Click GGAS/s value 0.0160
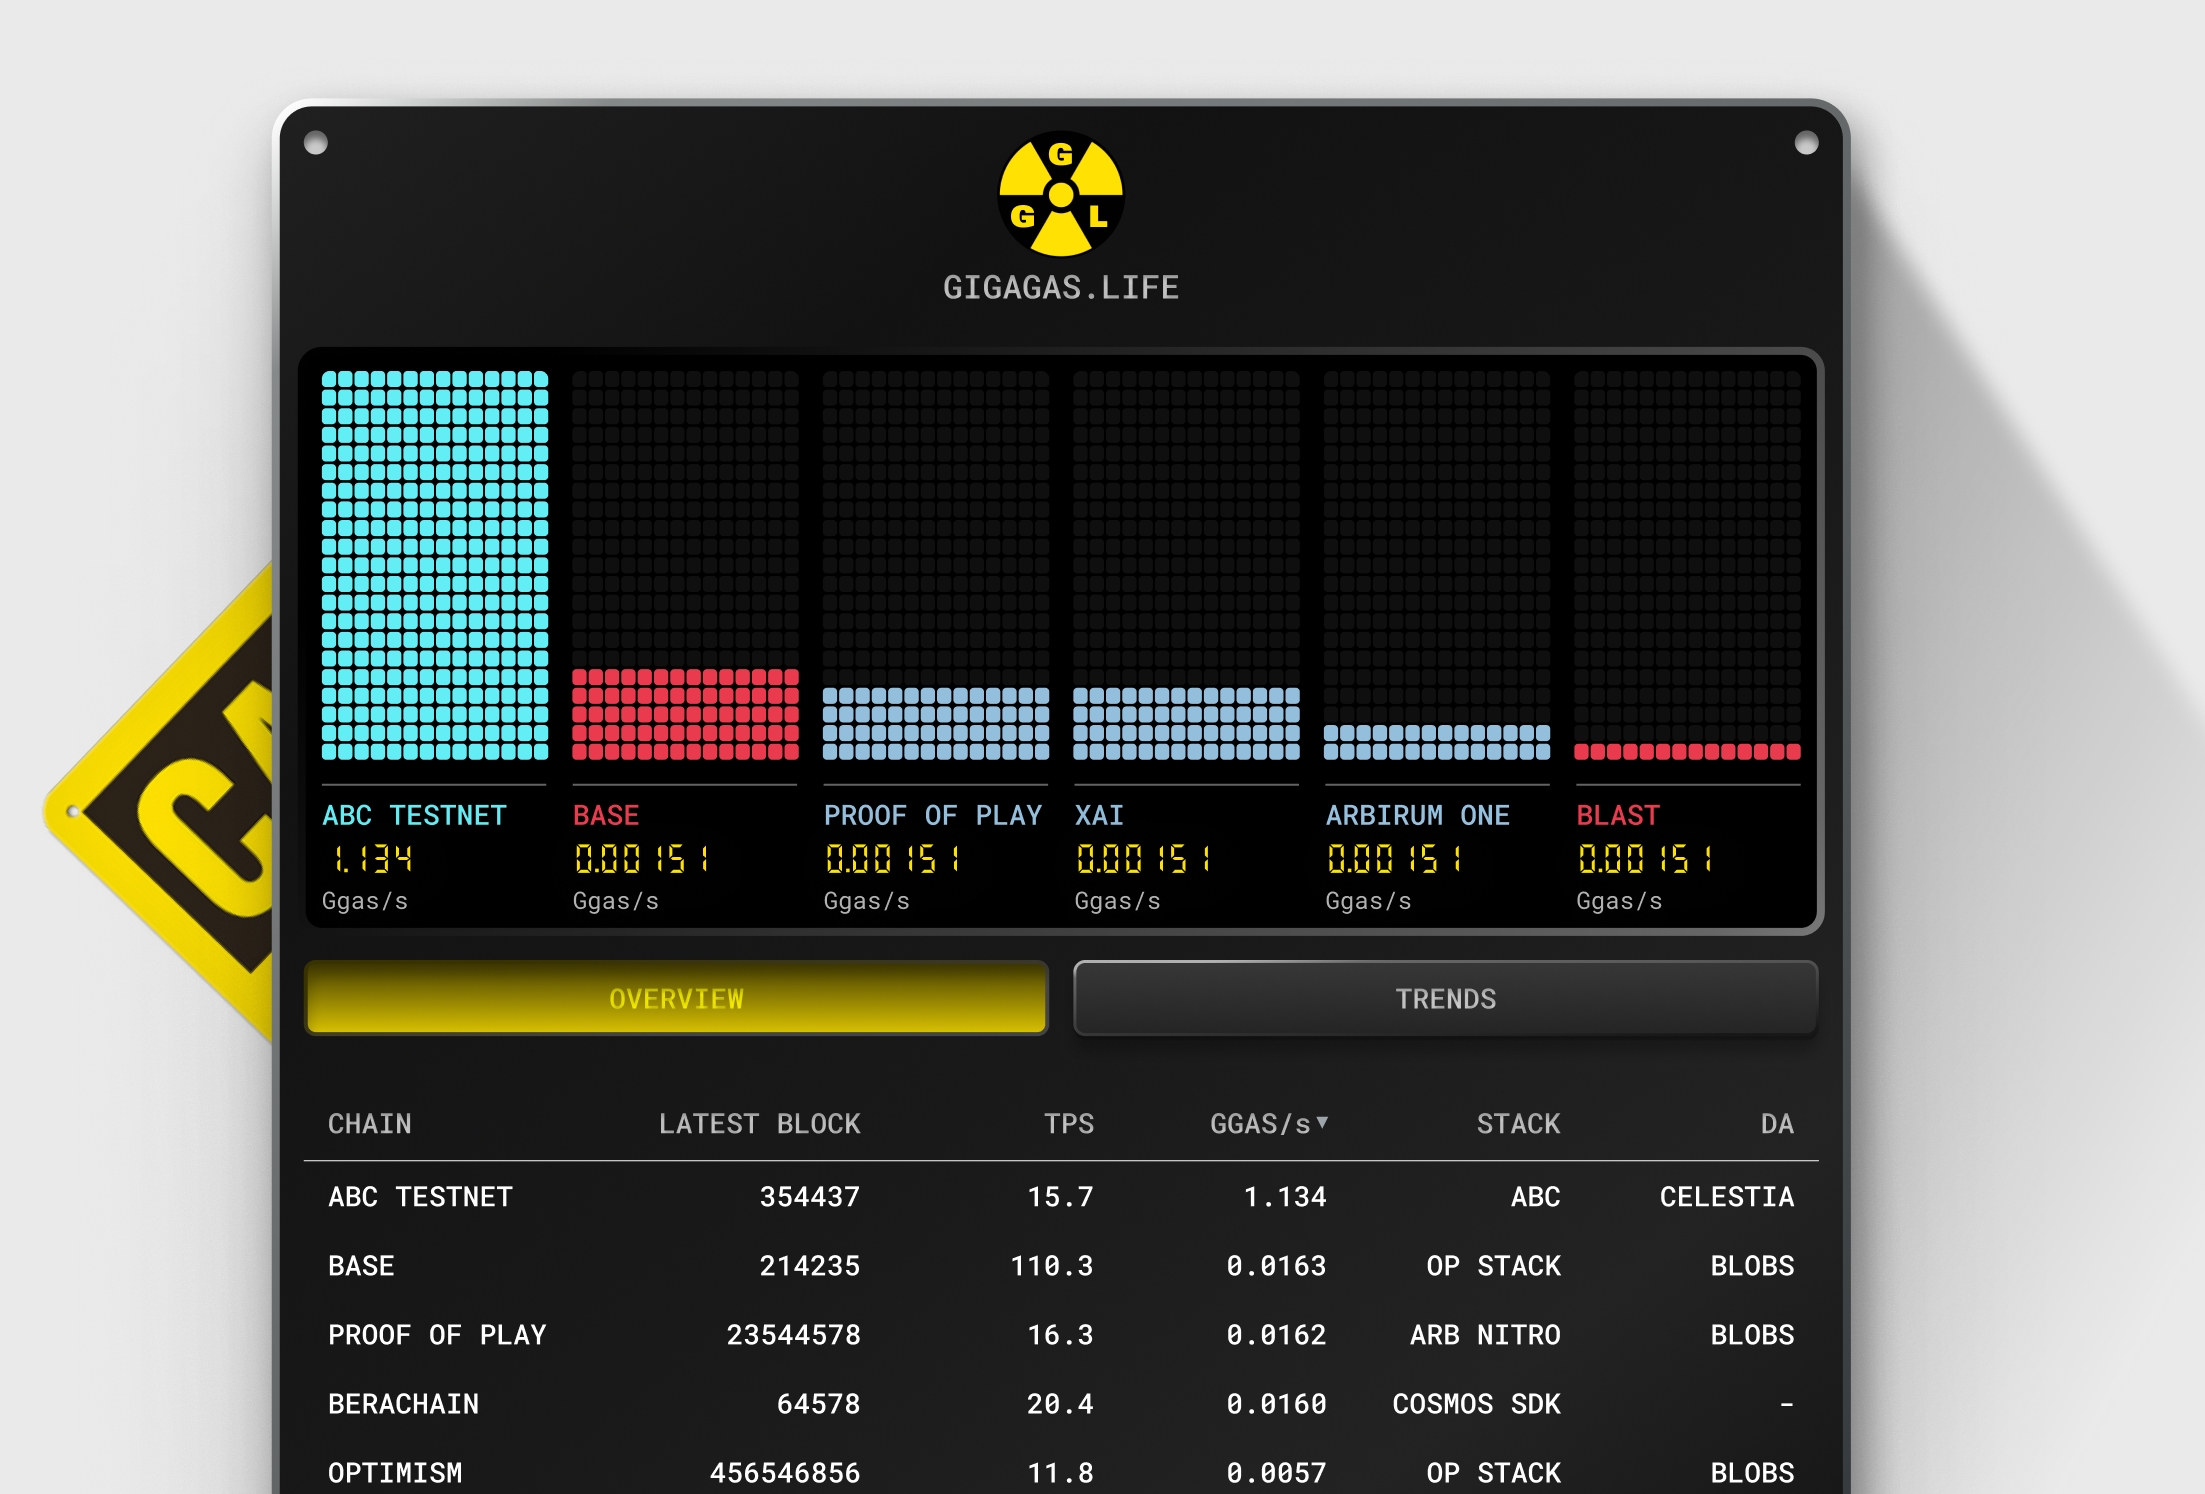 pyautogui.click(x=1277, y=1403)
